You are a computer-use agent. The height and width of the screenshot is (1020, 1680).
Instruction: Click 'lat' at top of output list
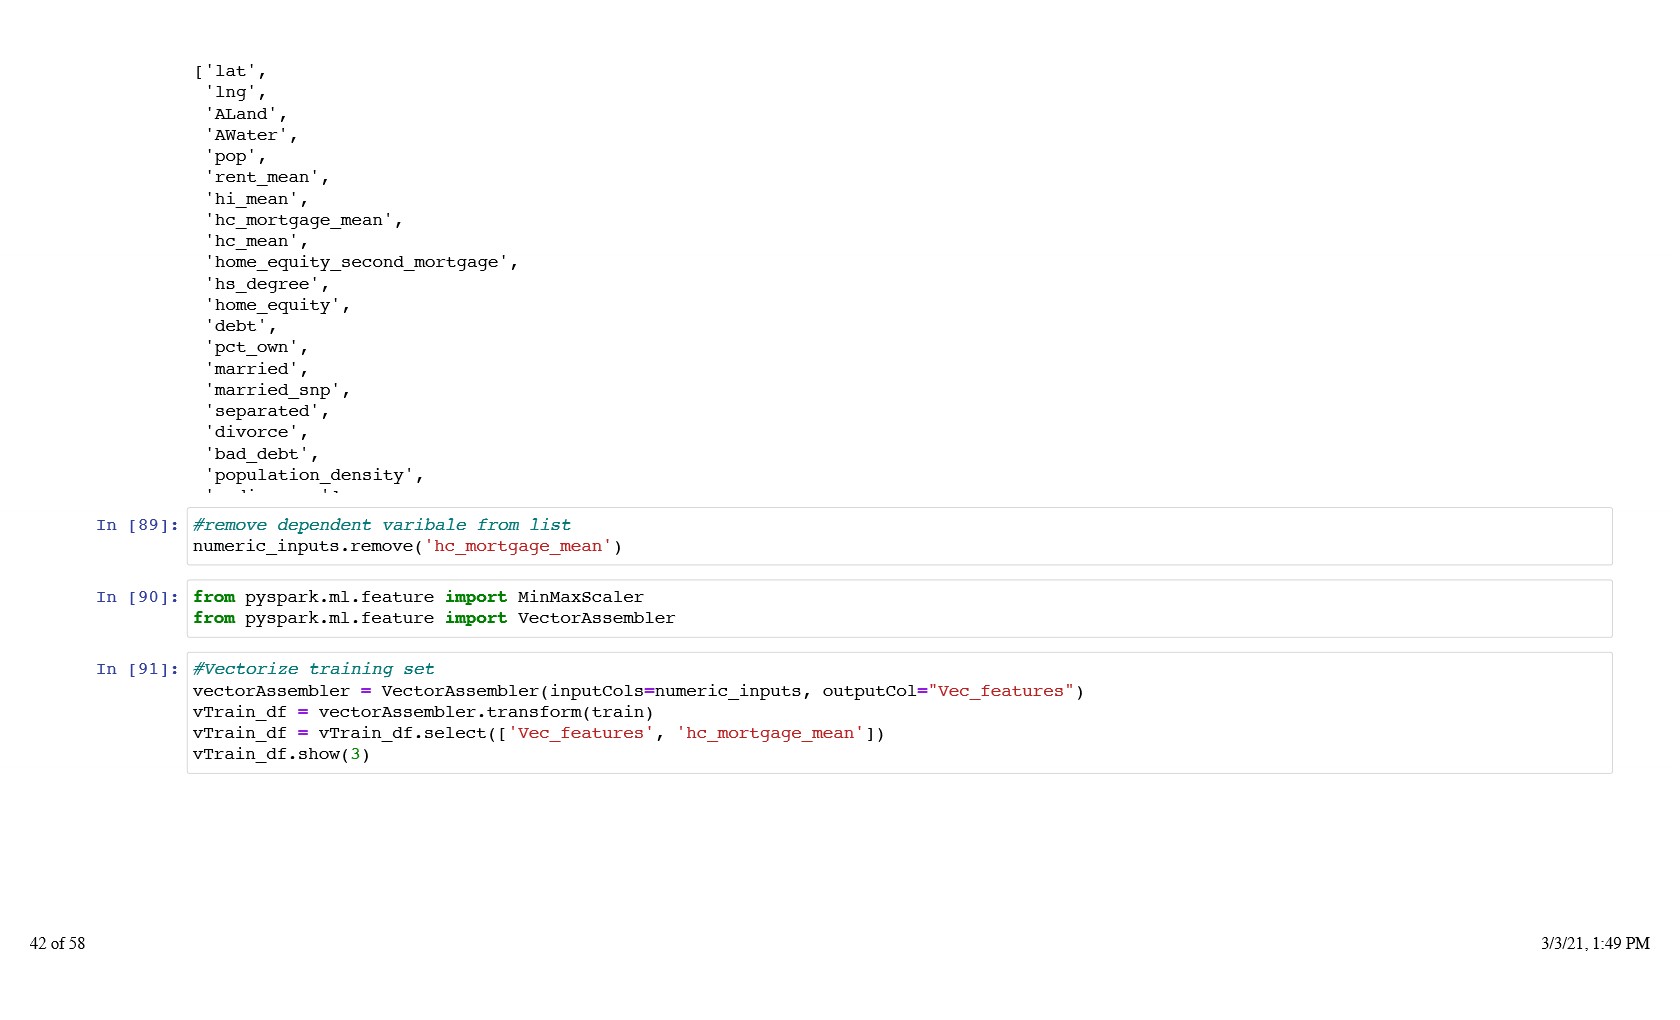point(231,71)
